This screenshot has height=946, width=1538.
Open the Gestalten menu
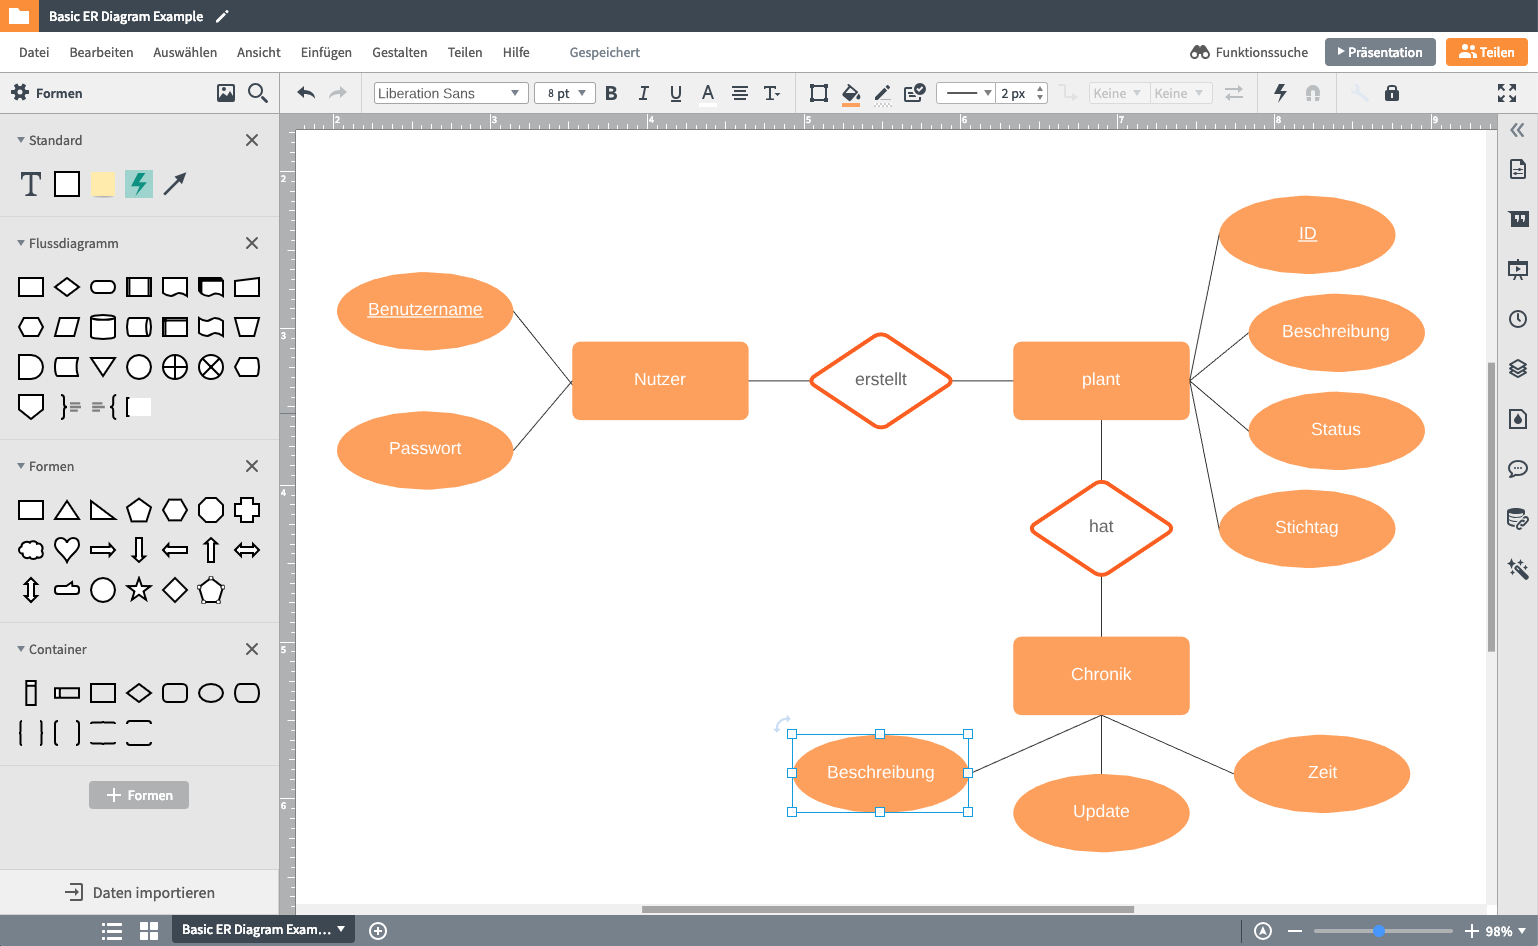(399, 52)
